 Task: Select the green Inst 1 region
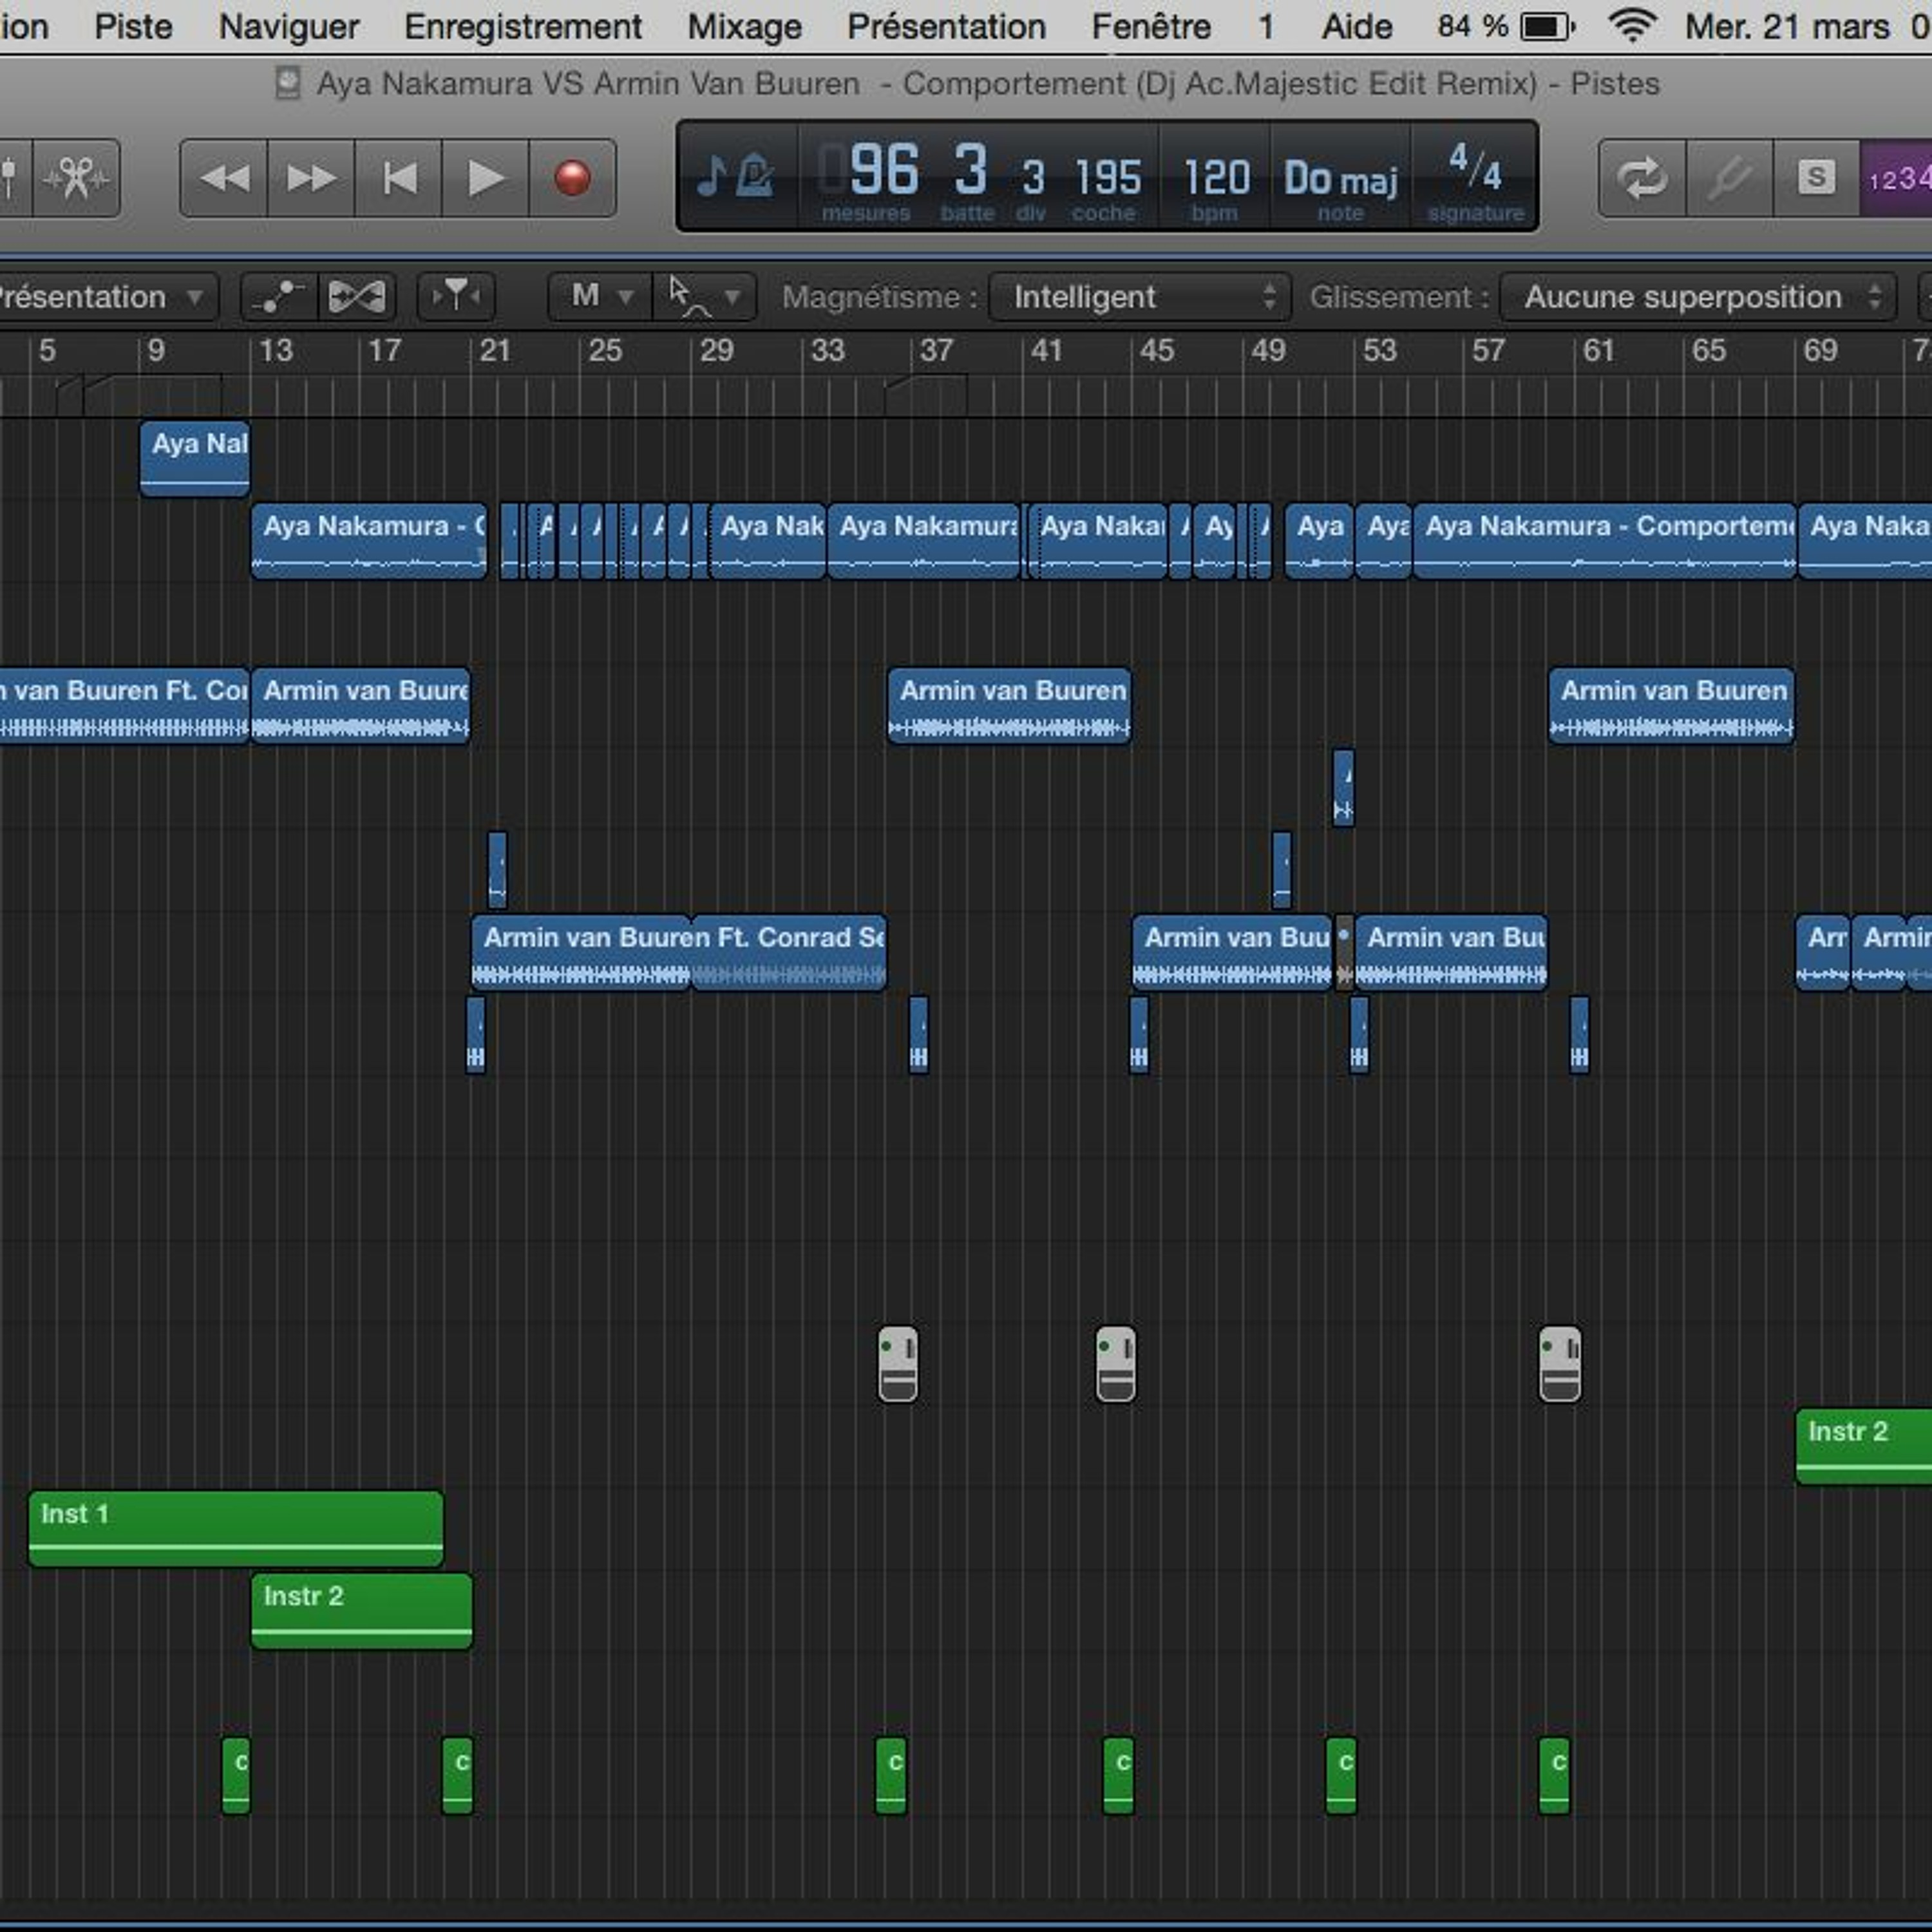pos(236,1527)
